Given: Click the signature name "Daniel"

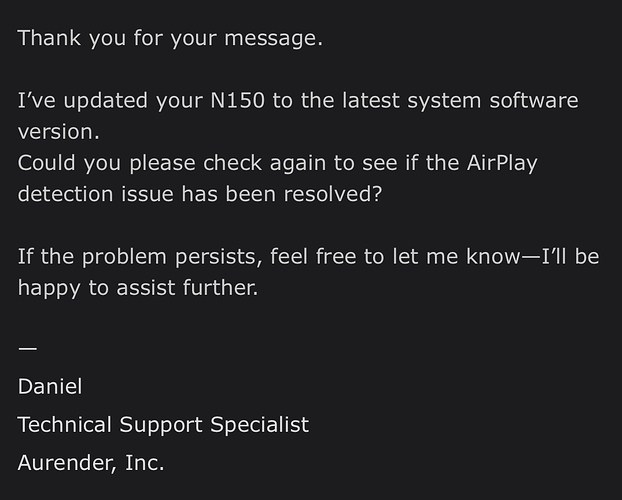Looking at the screenshot, I should 51,386.
